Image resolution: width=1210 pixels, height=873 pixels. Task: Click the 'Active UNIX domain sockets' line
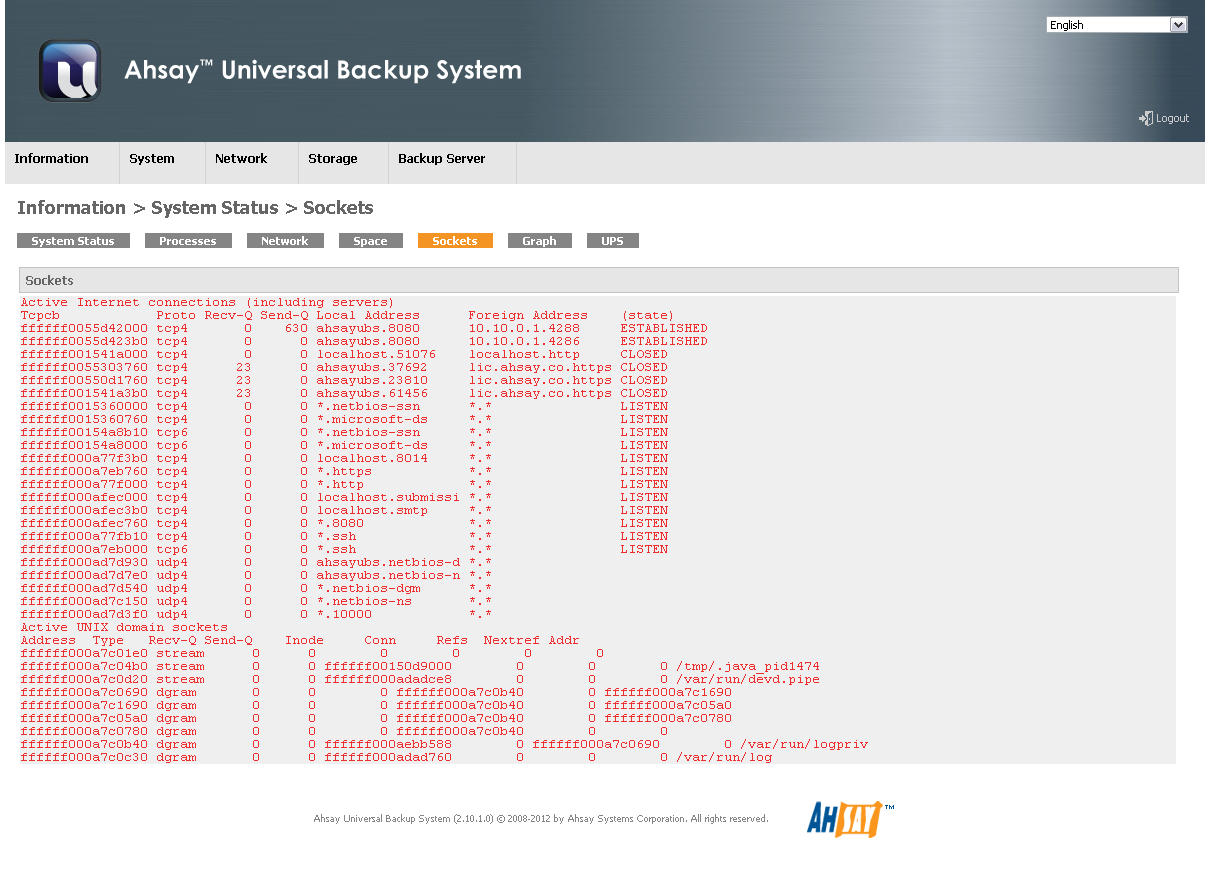pos(124,627)
